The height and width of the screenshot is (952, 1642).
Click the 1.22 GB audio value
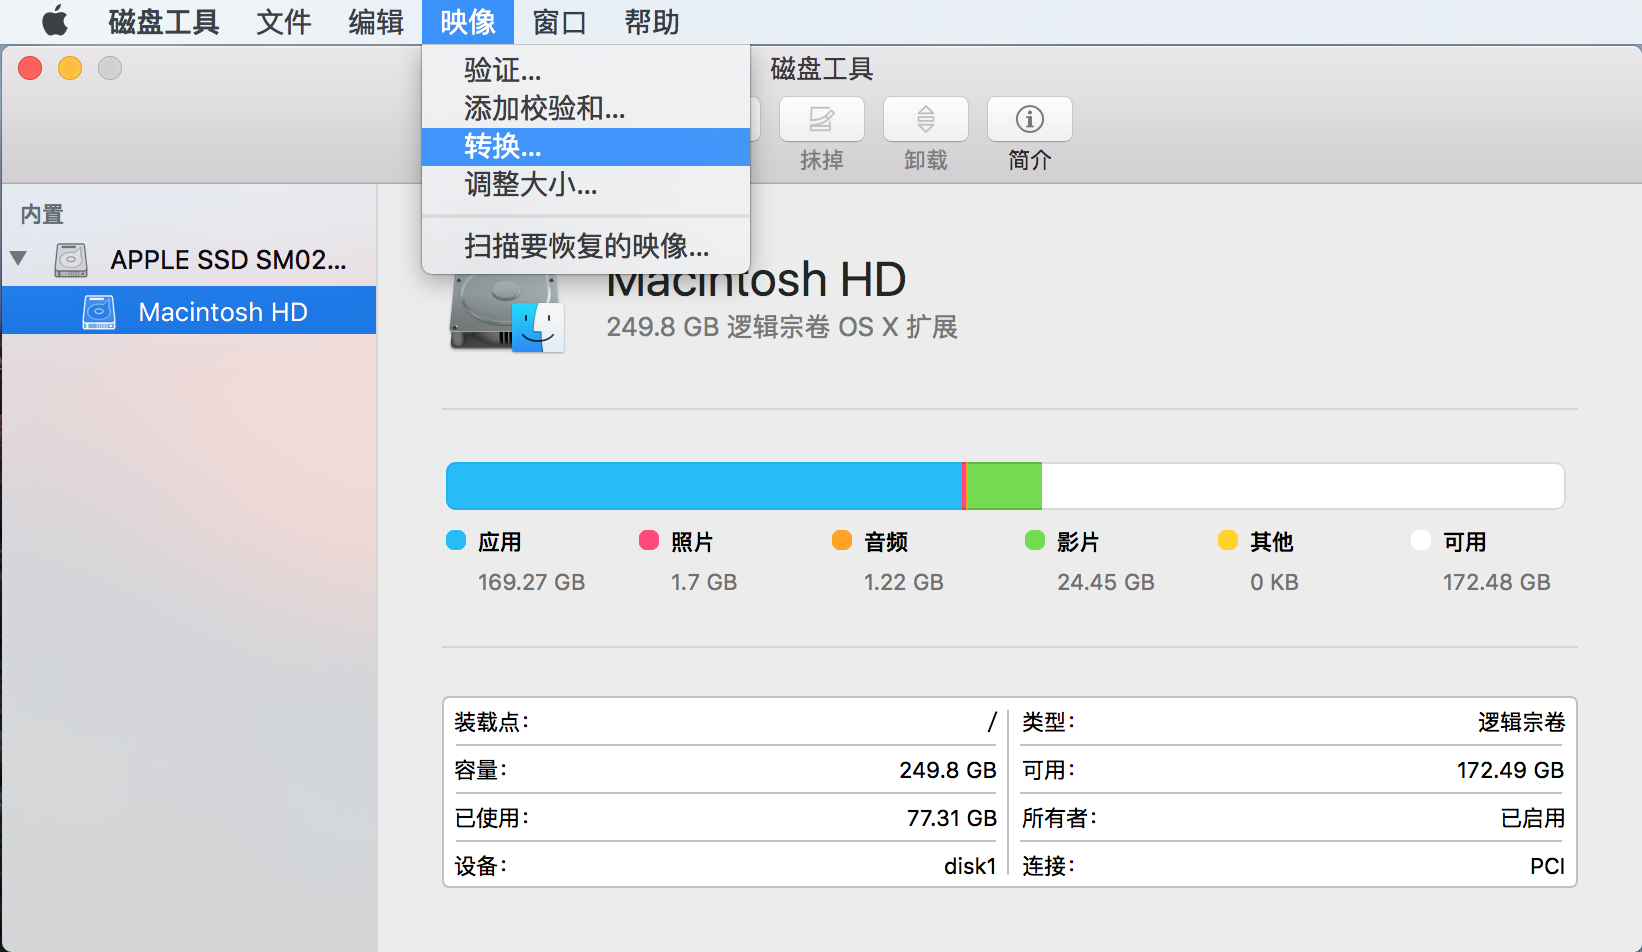pos(904,582)
